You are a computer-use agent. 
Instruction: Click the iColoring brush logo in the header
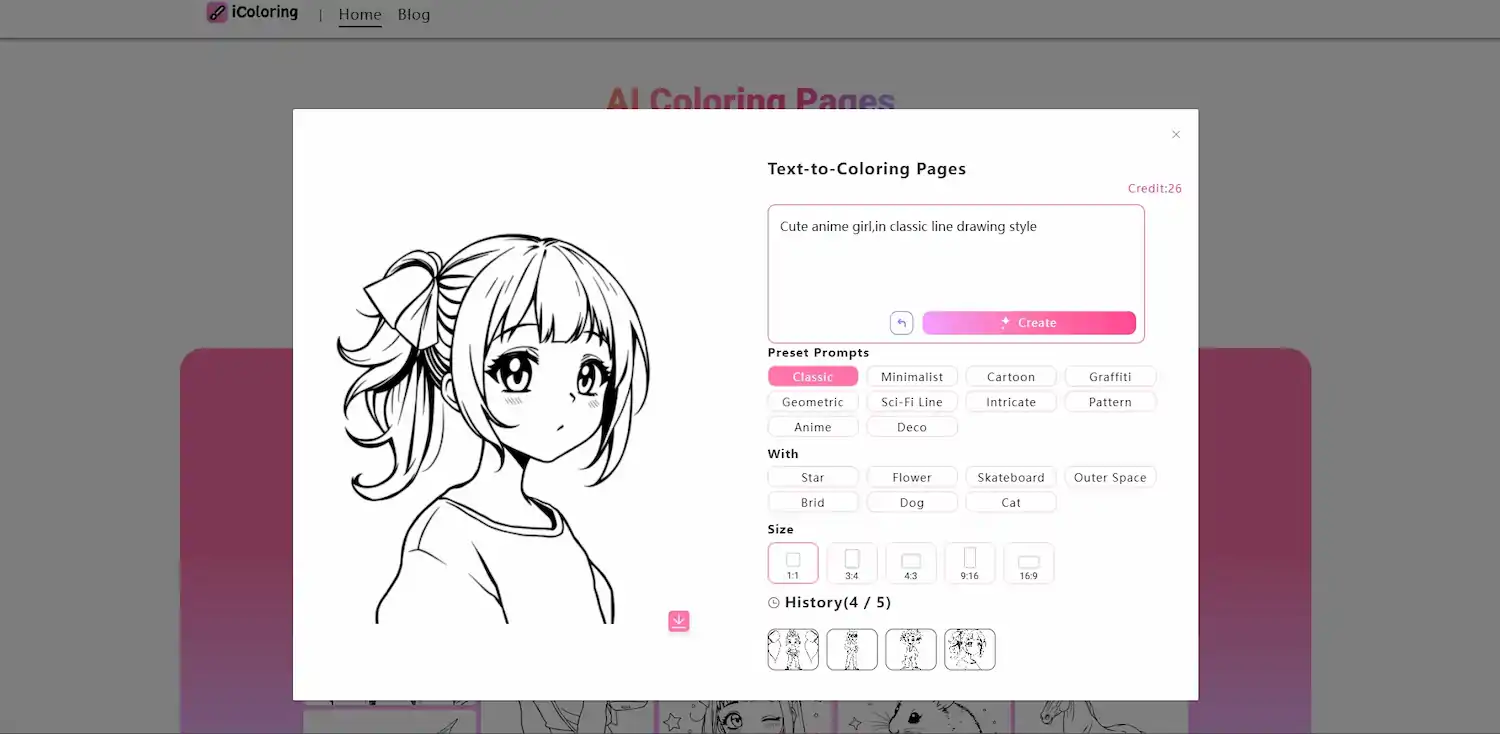point(216,12)
